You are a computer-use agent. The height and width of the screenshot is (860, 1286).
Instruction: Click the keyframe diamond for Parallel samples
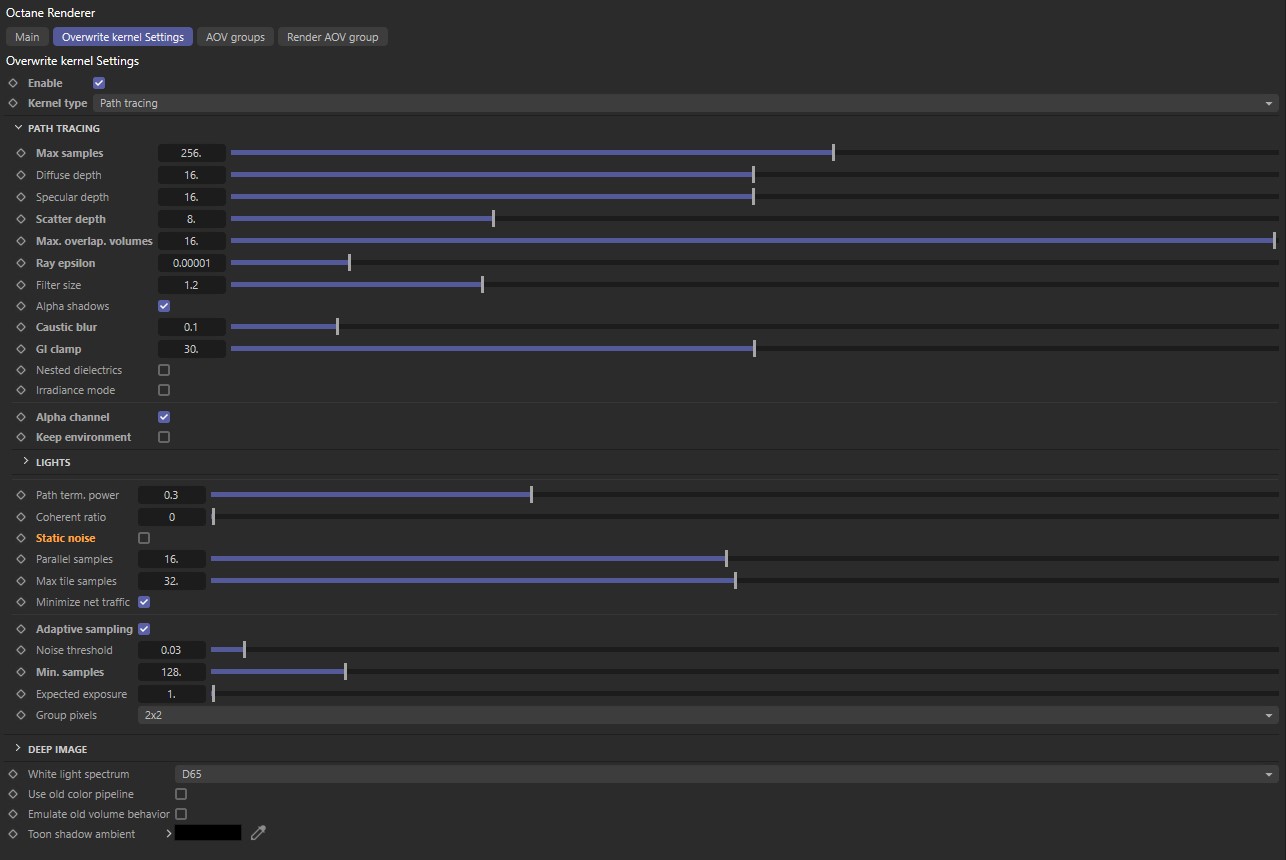pos(21,559)
